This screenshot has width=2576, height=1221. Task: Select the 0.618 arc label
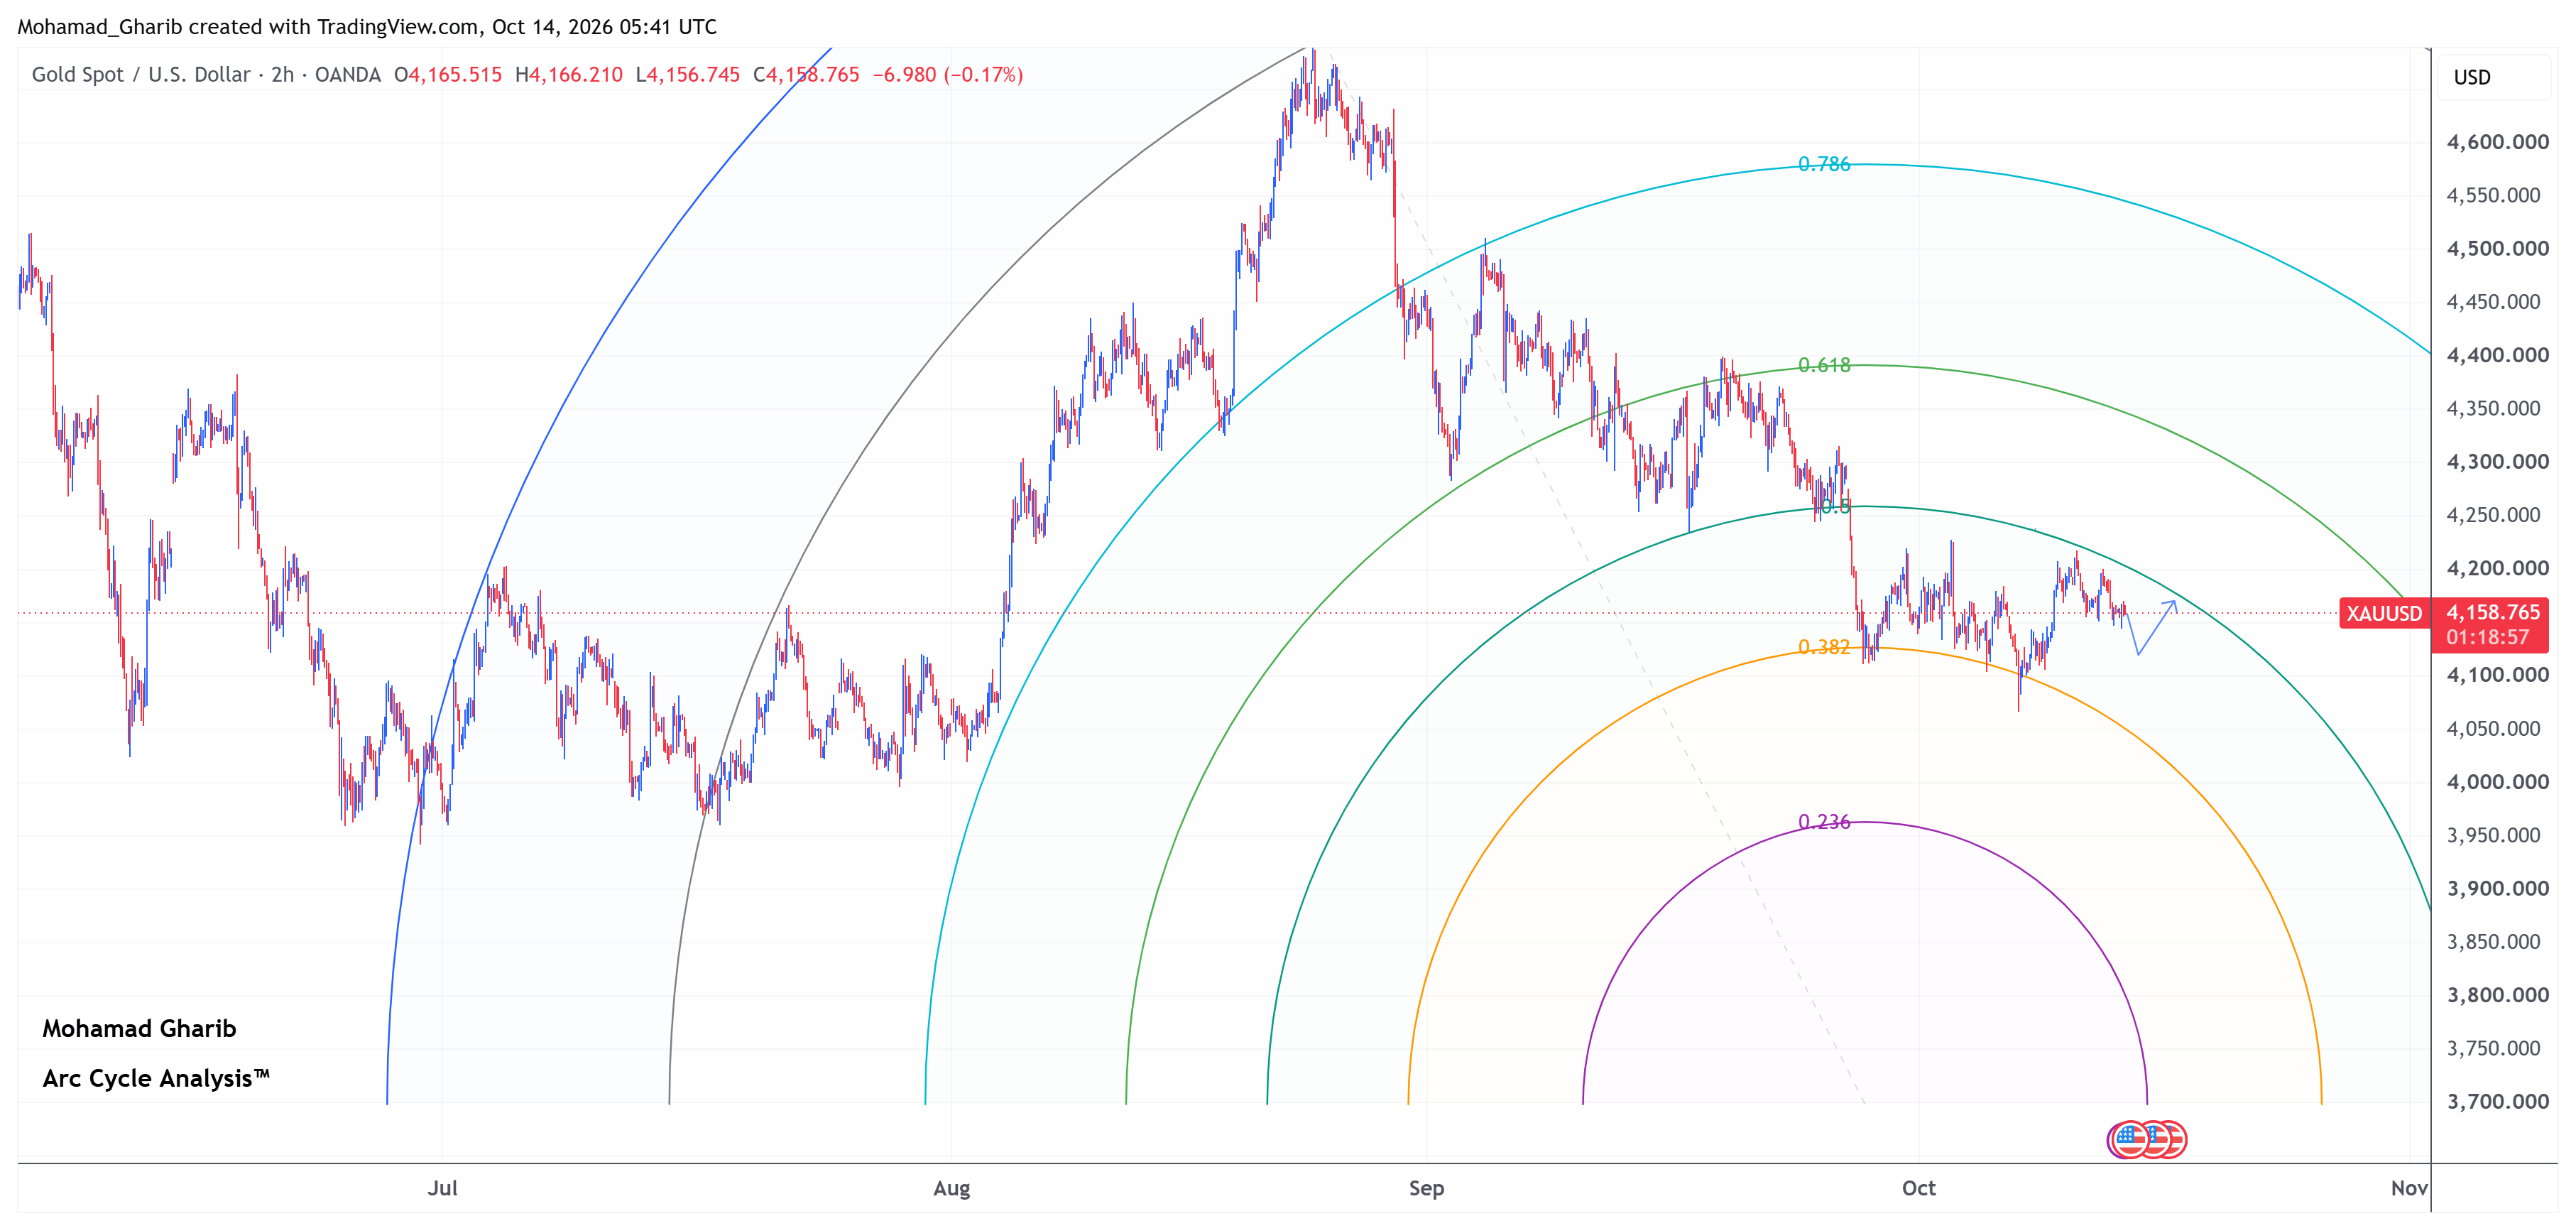(x=1824, y=365)
